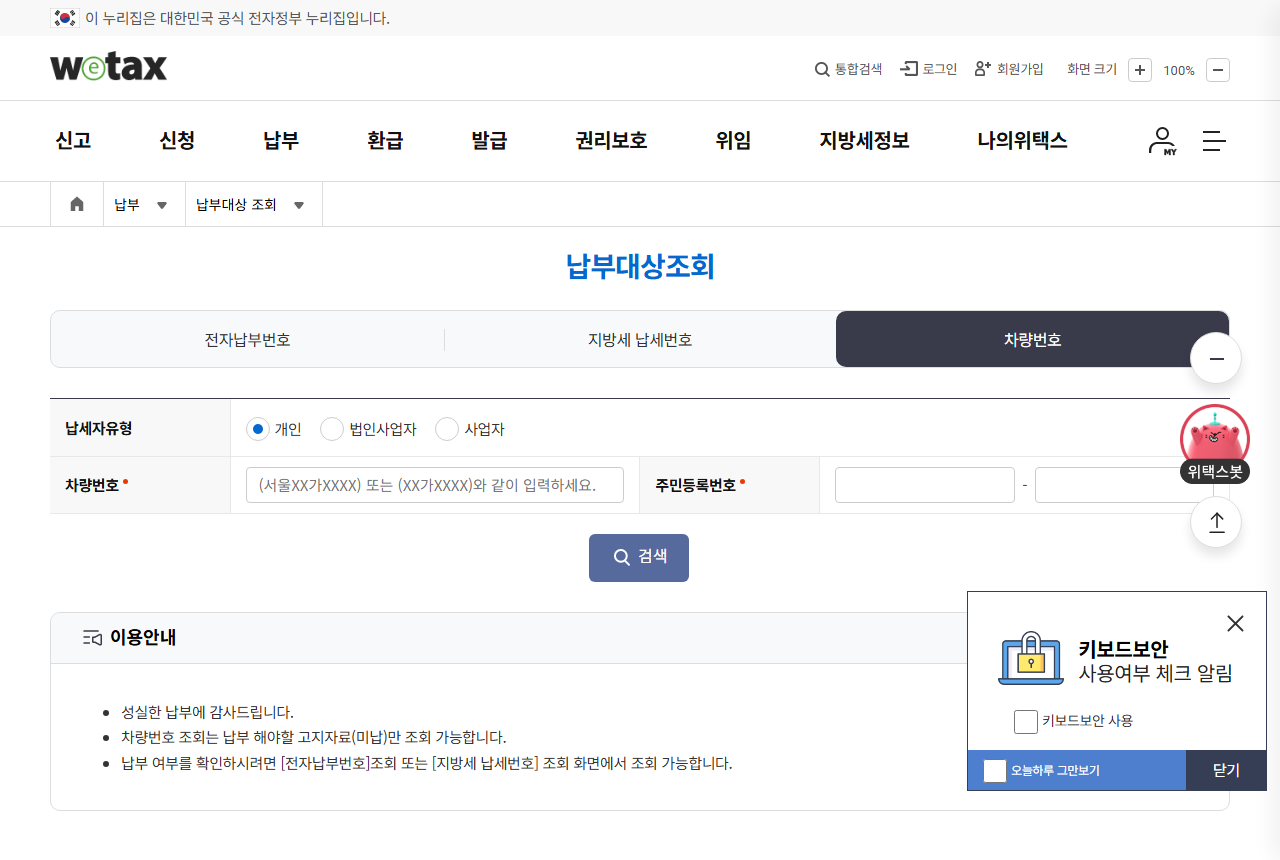The width and height of the screenshot is (1280, 860).
Task: Open the 지방세정보 main menu
Action: tap(864, 141)
